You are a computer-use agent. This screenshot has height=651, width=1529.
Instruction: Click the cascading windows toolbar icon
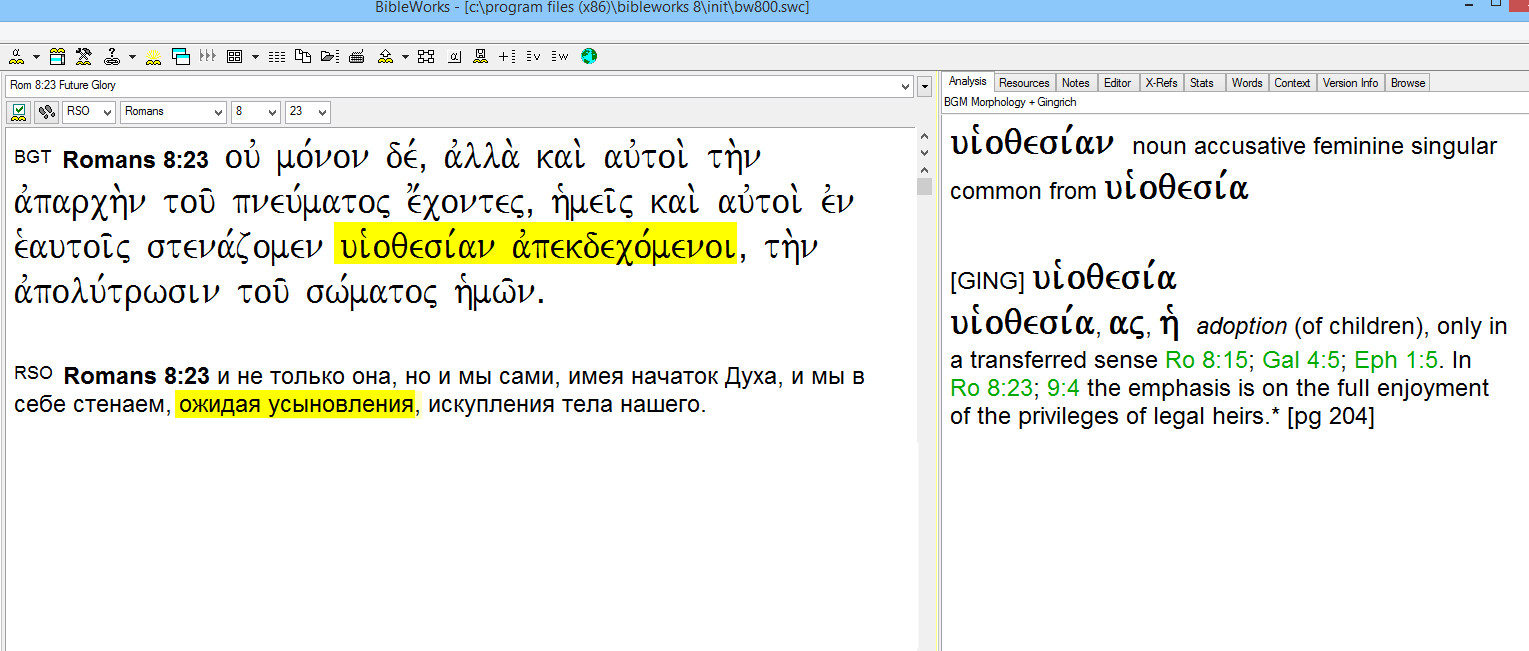pyautogui.click(x=181, y=56)
